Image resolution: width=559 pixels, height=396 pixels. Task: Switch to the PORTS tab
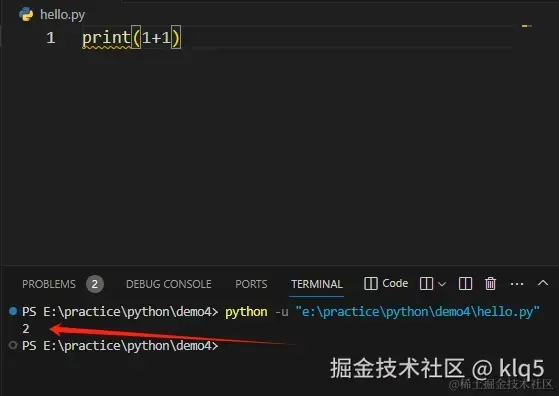tap(251, 284)
